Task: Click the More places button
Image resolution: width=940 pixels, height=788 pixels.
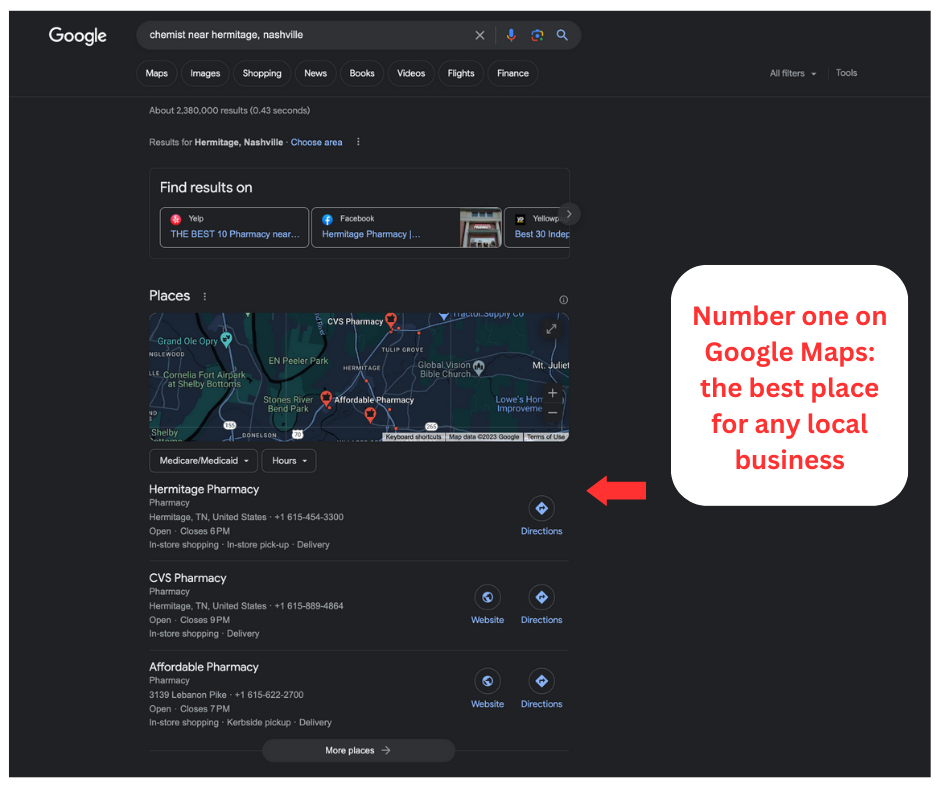Action: point(358,750)
